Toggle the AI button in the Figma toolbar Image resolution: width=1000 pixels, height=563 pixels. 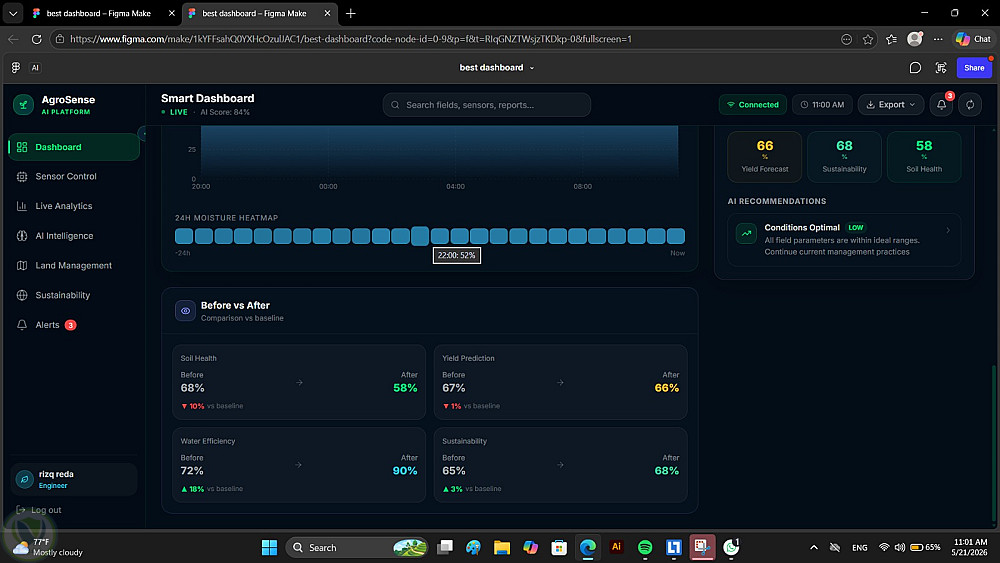35,68
